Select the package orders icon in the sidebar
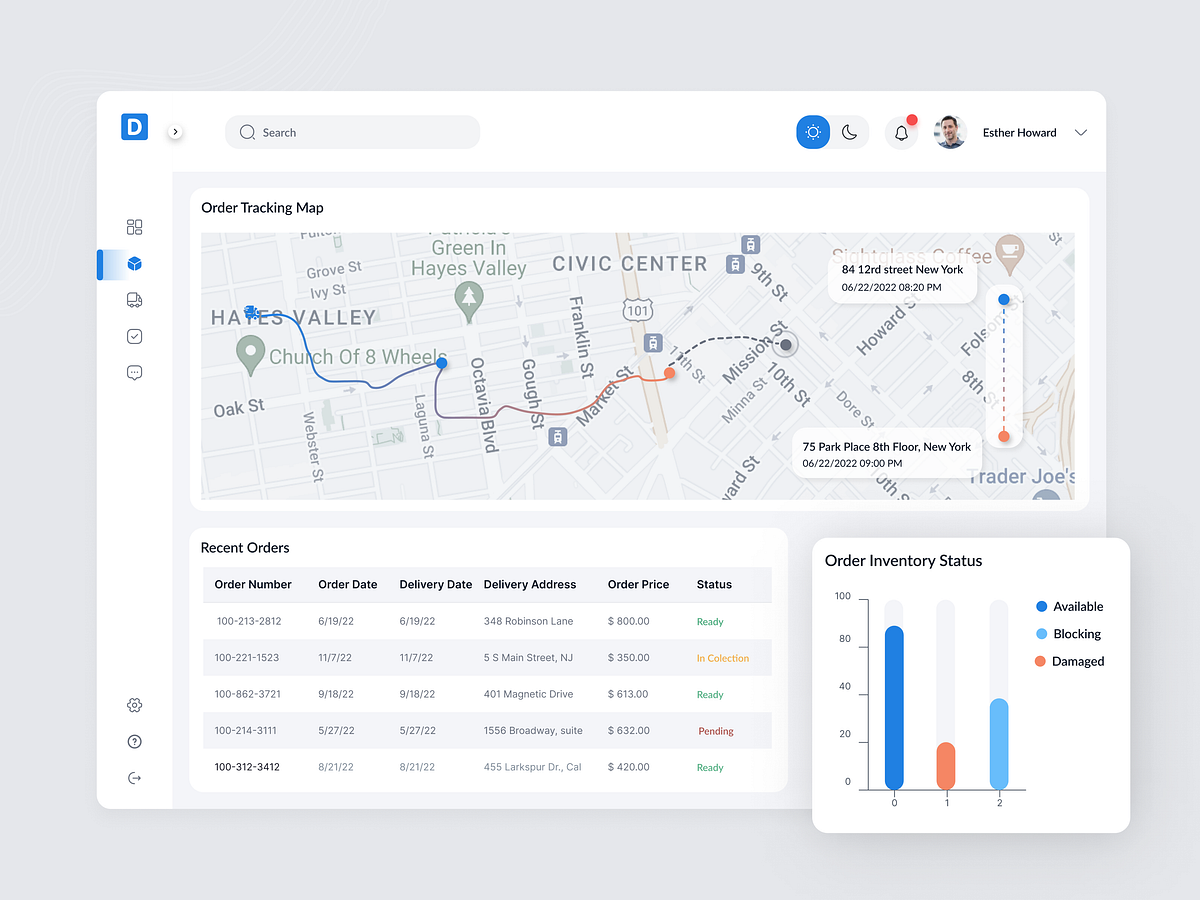 tap(134, 263)
